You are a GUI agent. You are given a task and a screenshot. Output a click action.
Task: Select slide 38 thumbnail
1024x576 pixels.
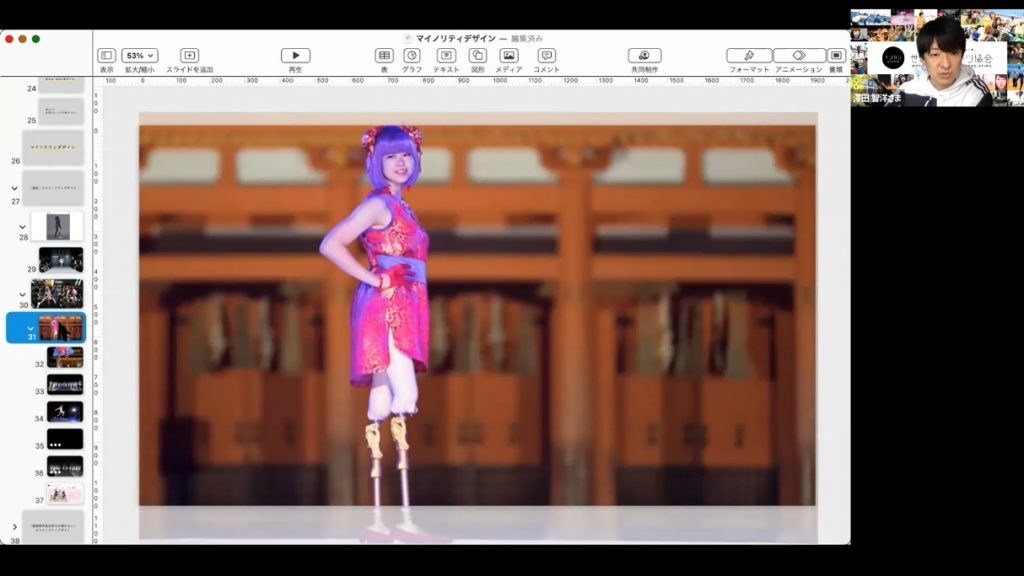pos(53,528)
